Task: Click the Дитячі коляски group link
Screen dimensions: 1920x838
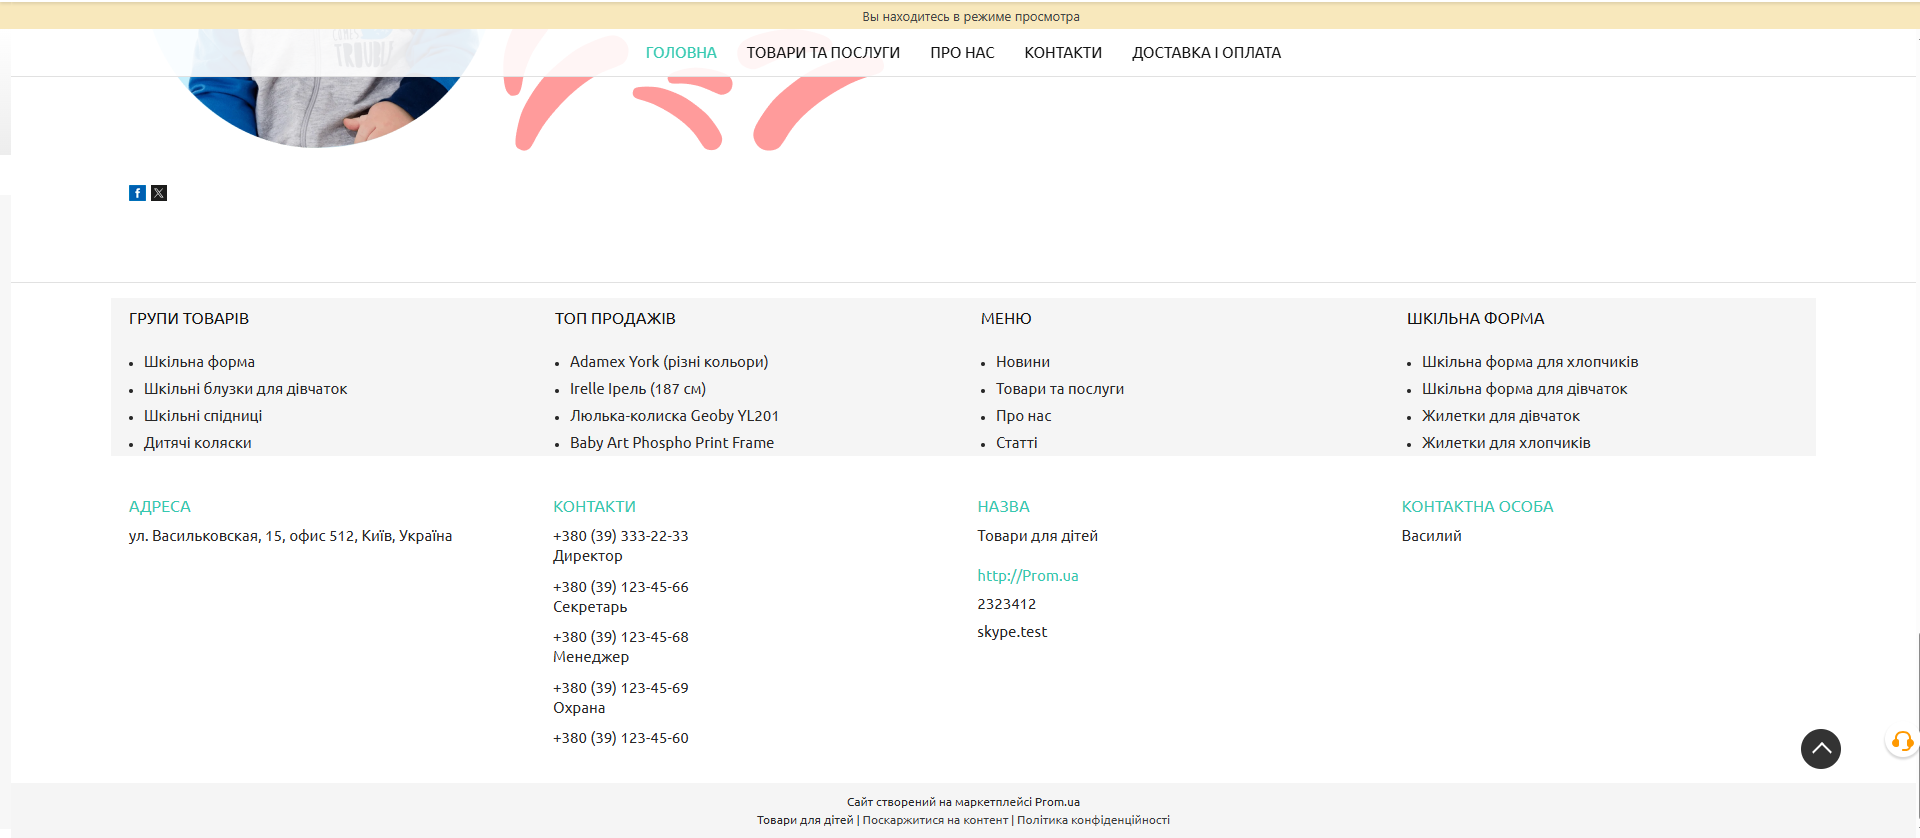Action: [x=197, y=443]
